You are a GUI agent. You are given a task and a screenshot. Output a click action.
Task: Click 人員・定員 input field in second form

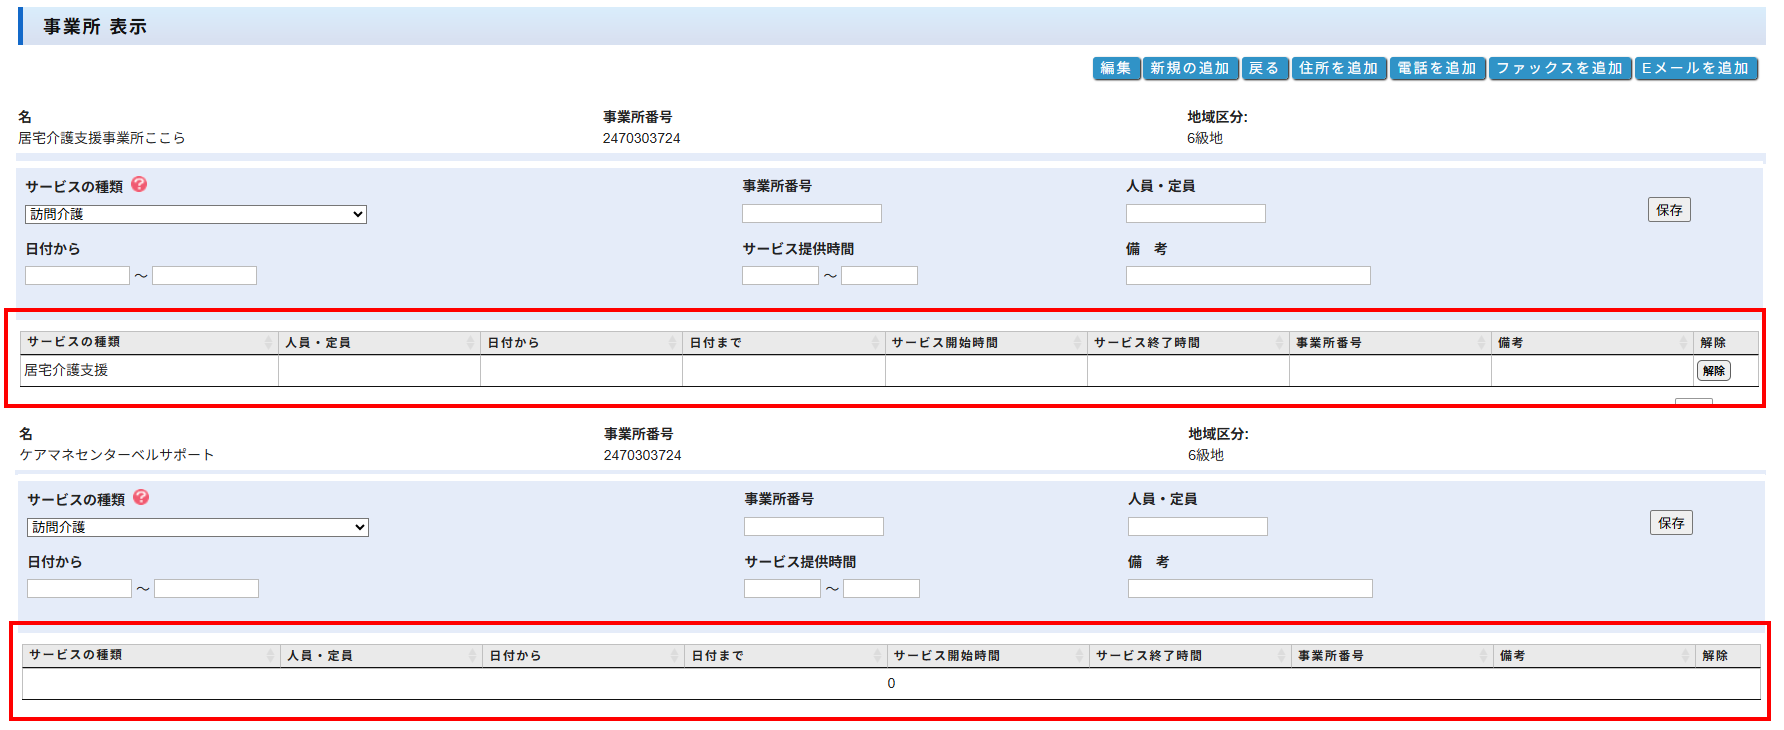point(1197,527)
